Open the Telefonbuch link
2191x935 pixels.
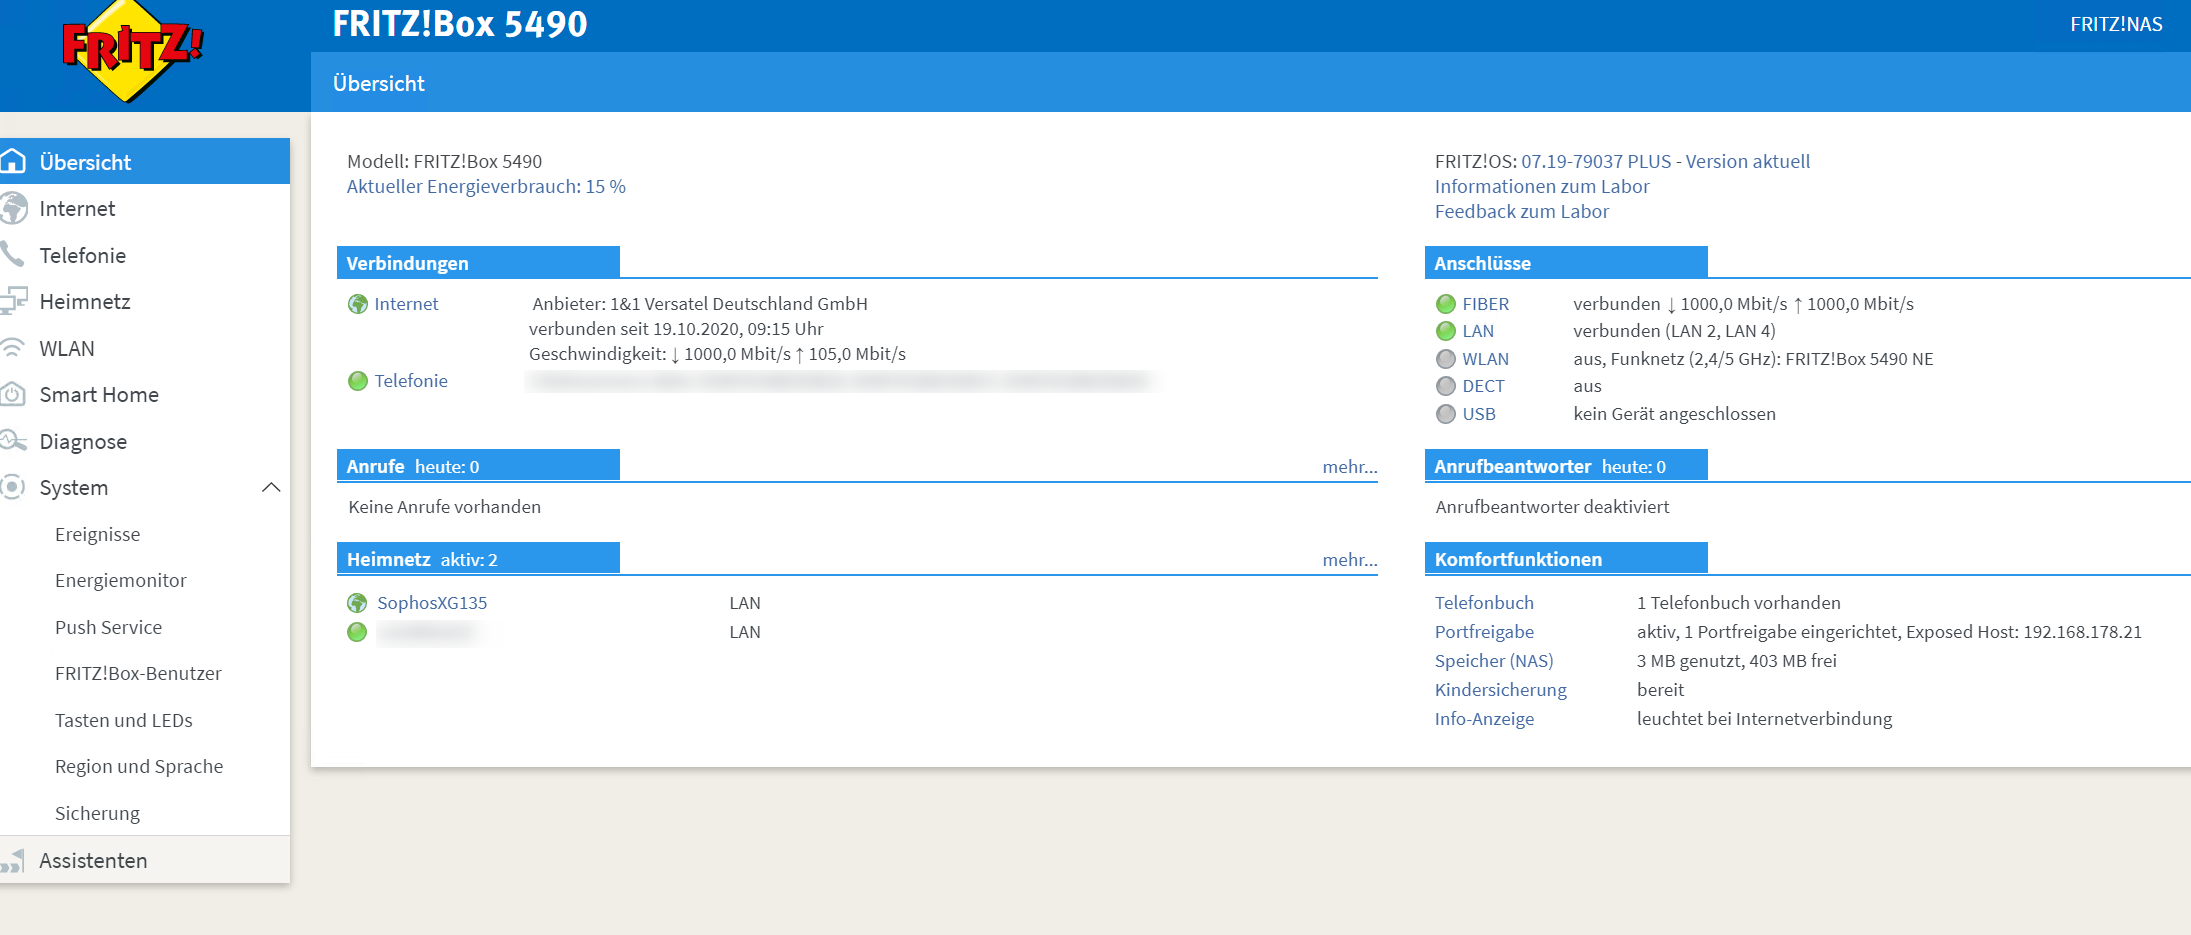pos(1484,603)
